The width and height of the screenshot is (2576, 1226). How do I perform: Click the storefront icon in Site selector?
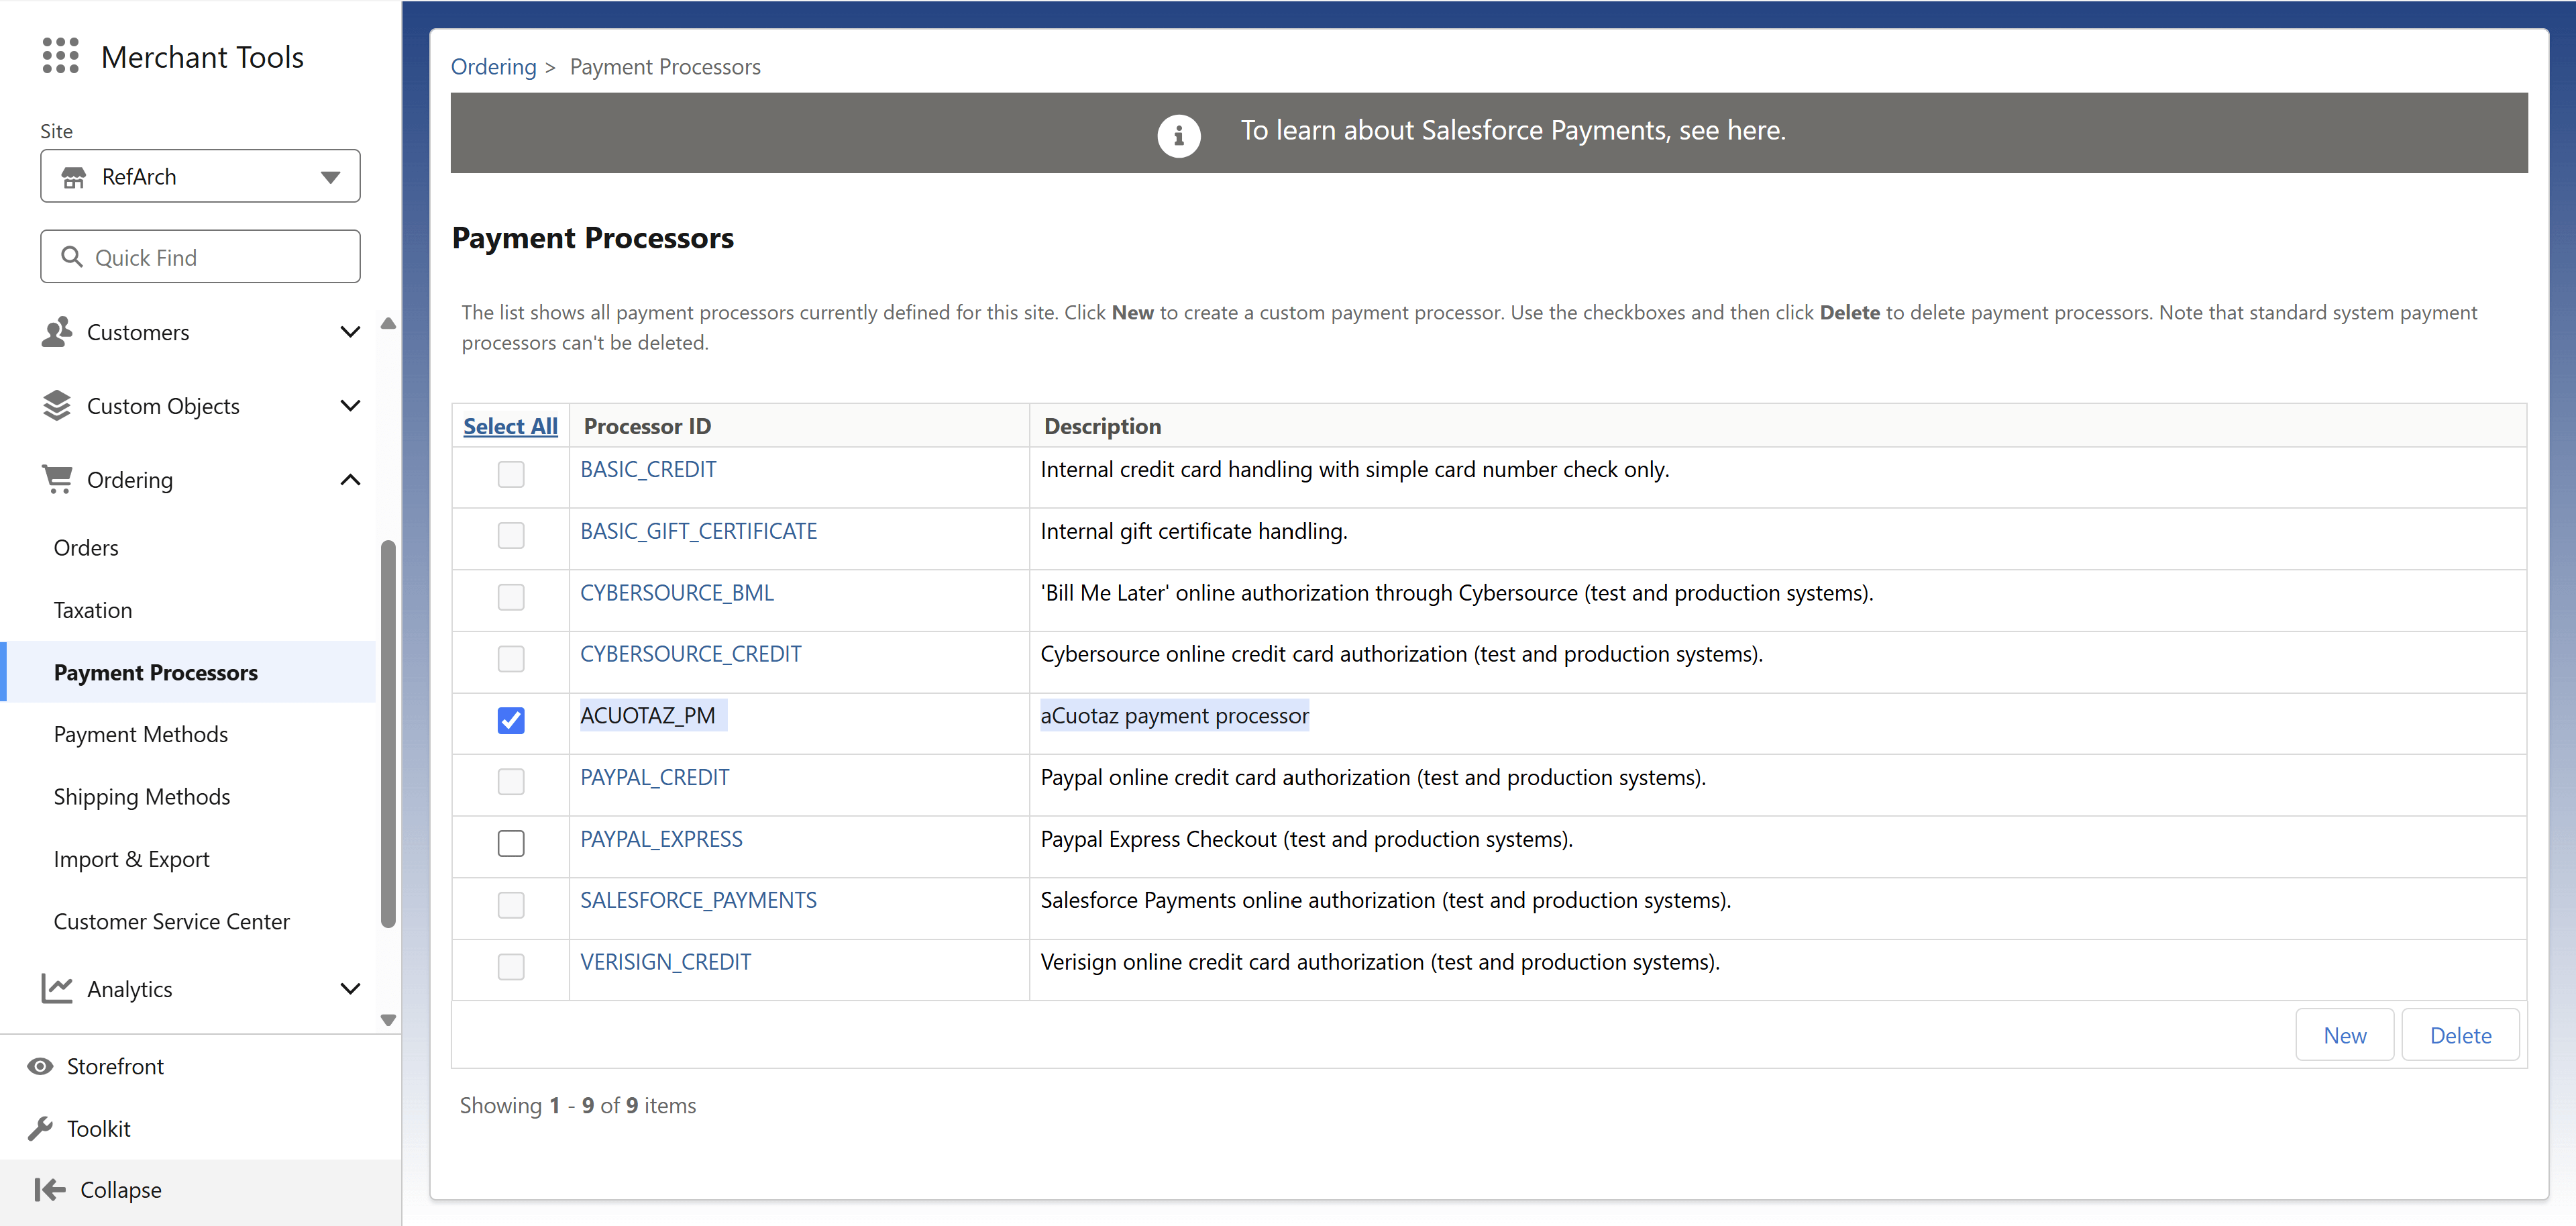pos(74,177)
